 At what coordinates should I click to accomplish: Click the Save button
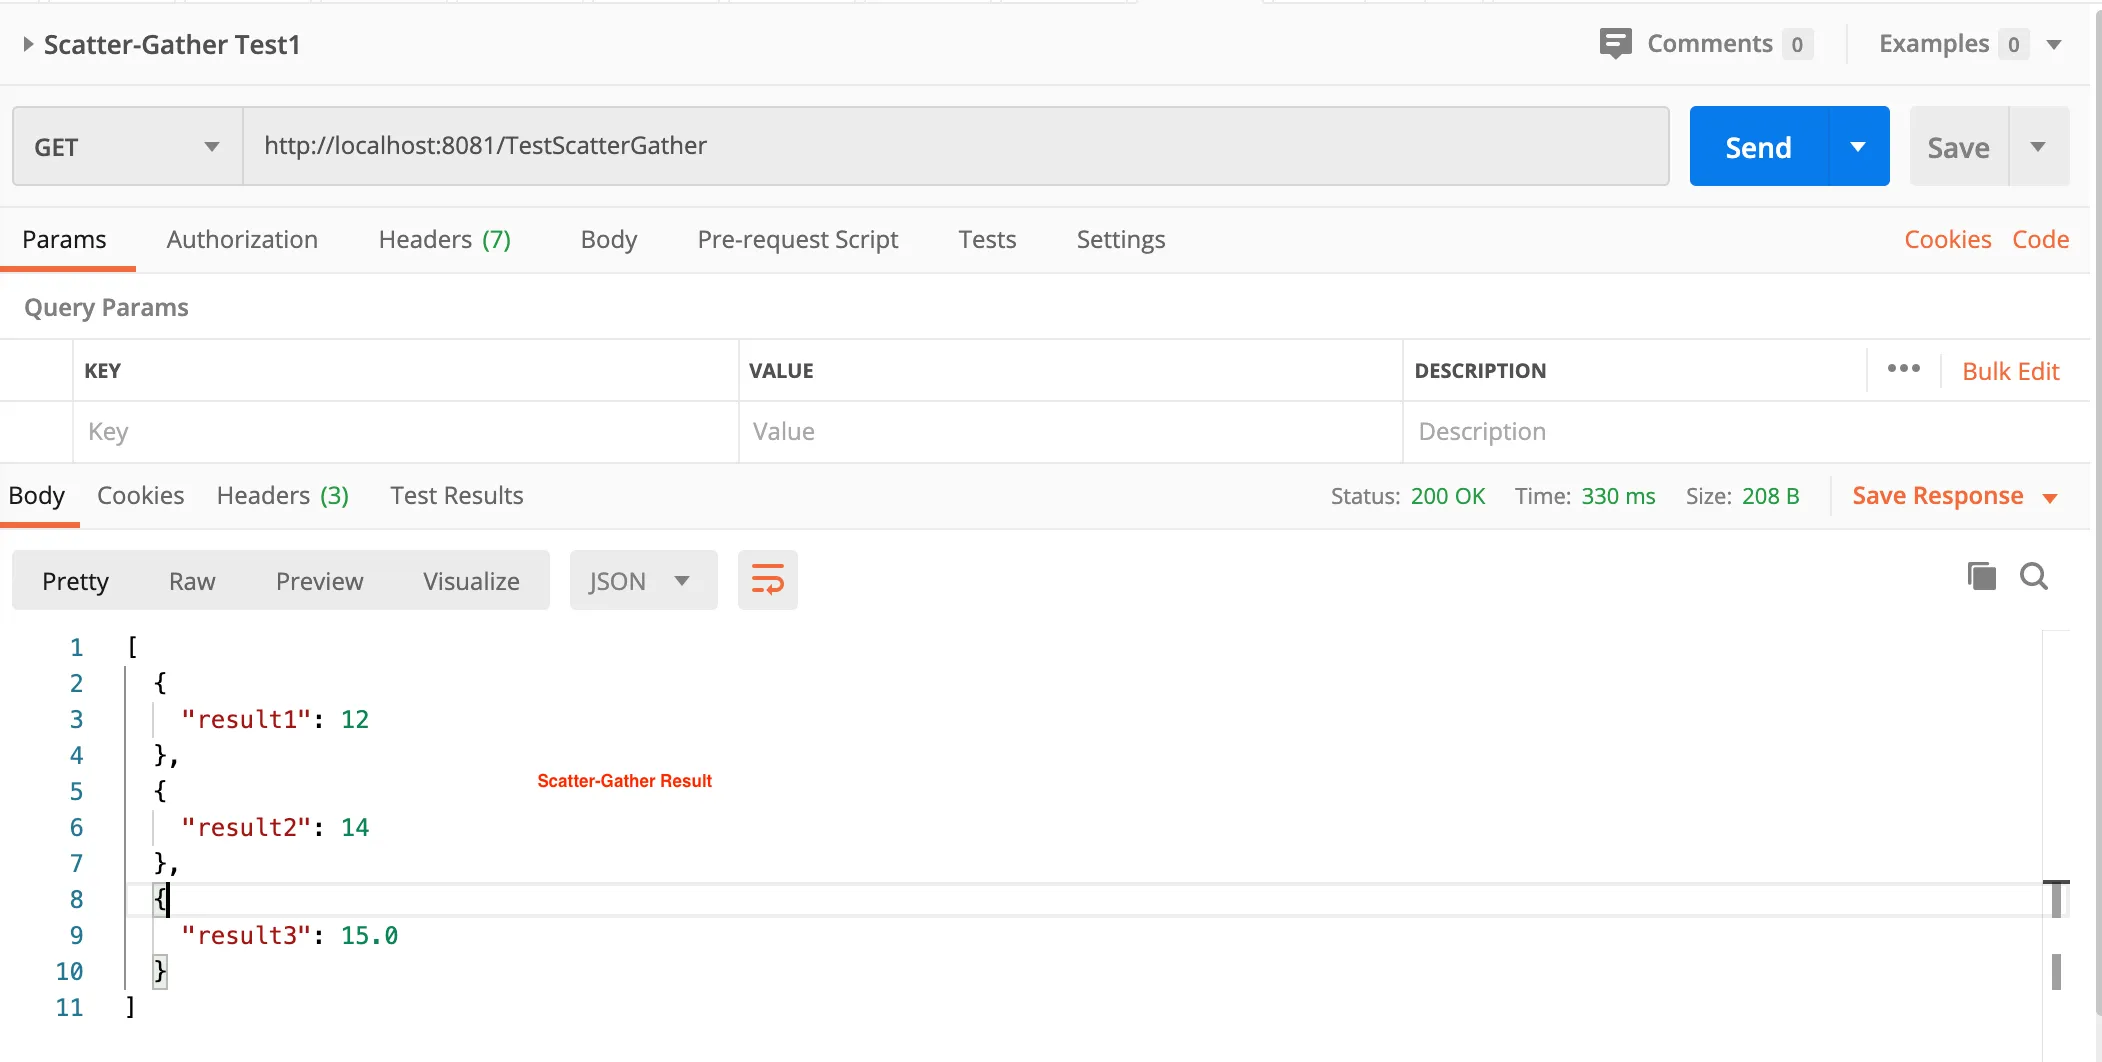(x=1958, y=147)
